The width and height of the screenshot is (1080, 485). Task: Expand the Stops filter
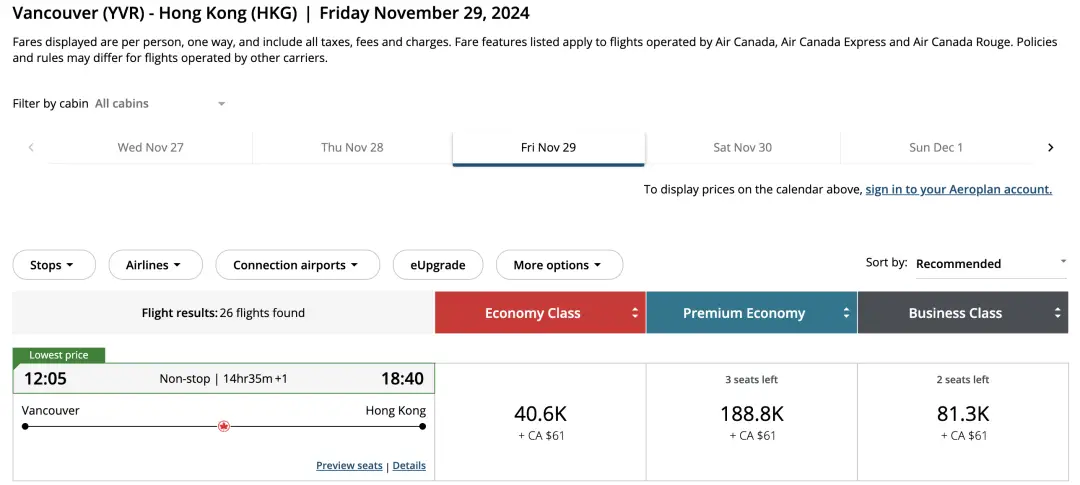tap(53, 265)
